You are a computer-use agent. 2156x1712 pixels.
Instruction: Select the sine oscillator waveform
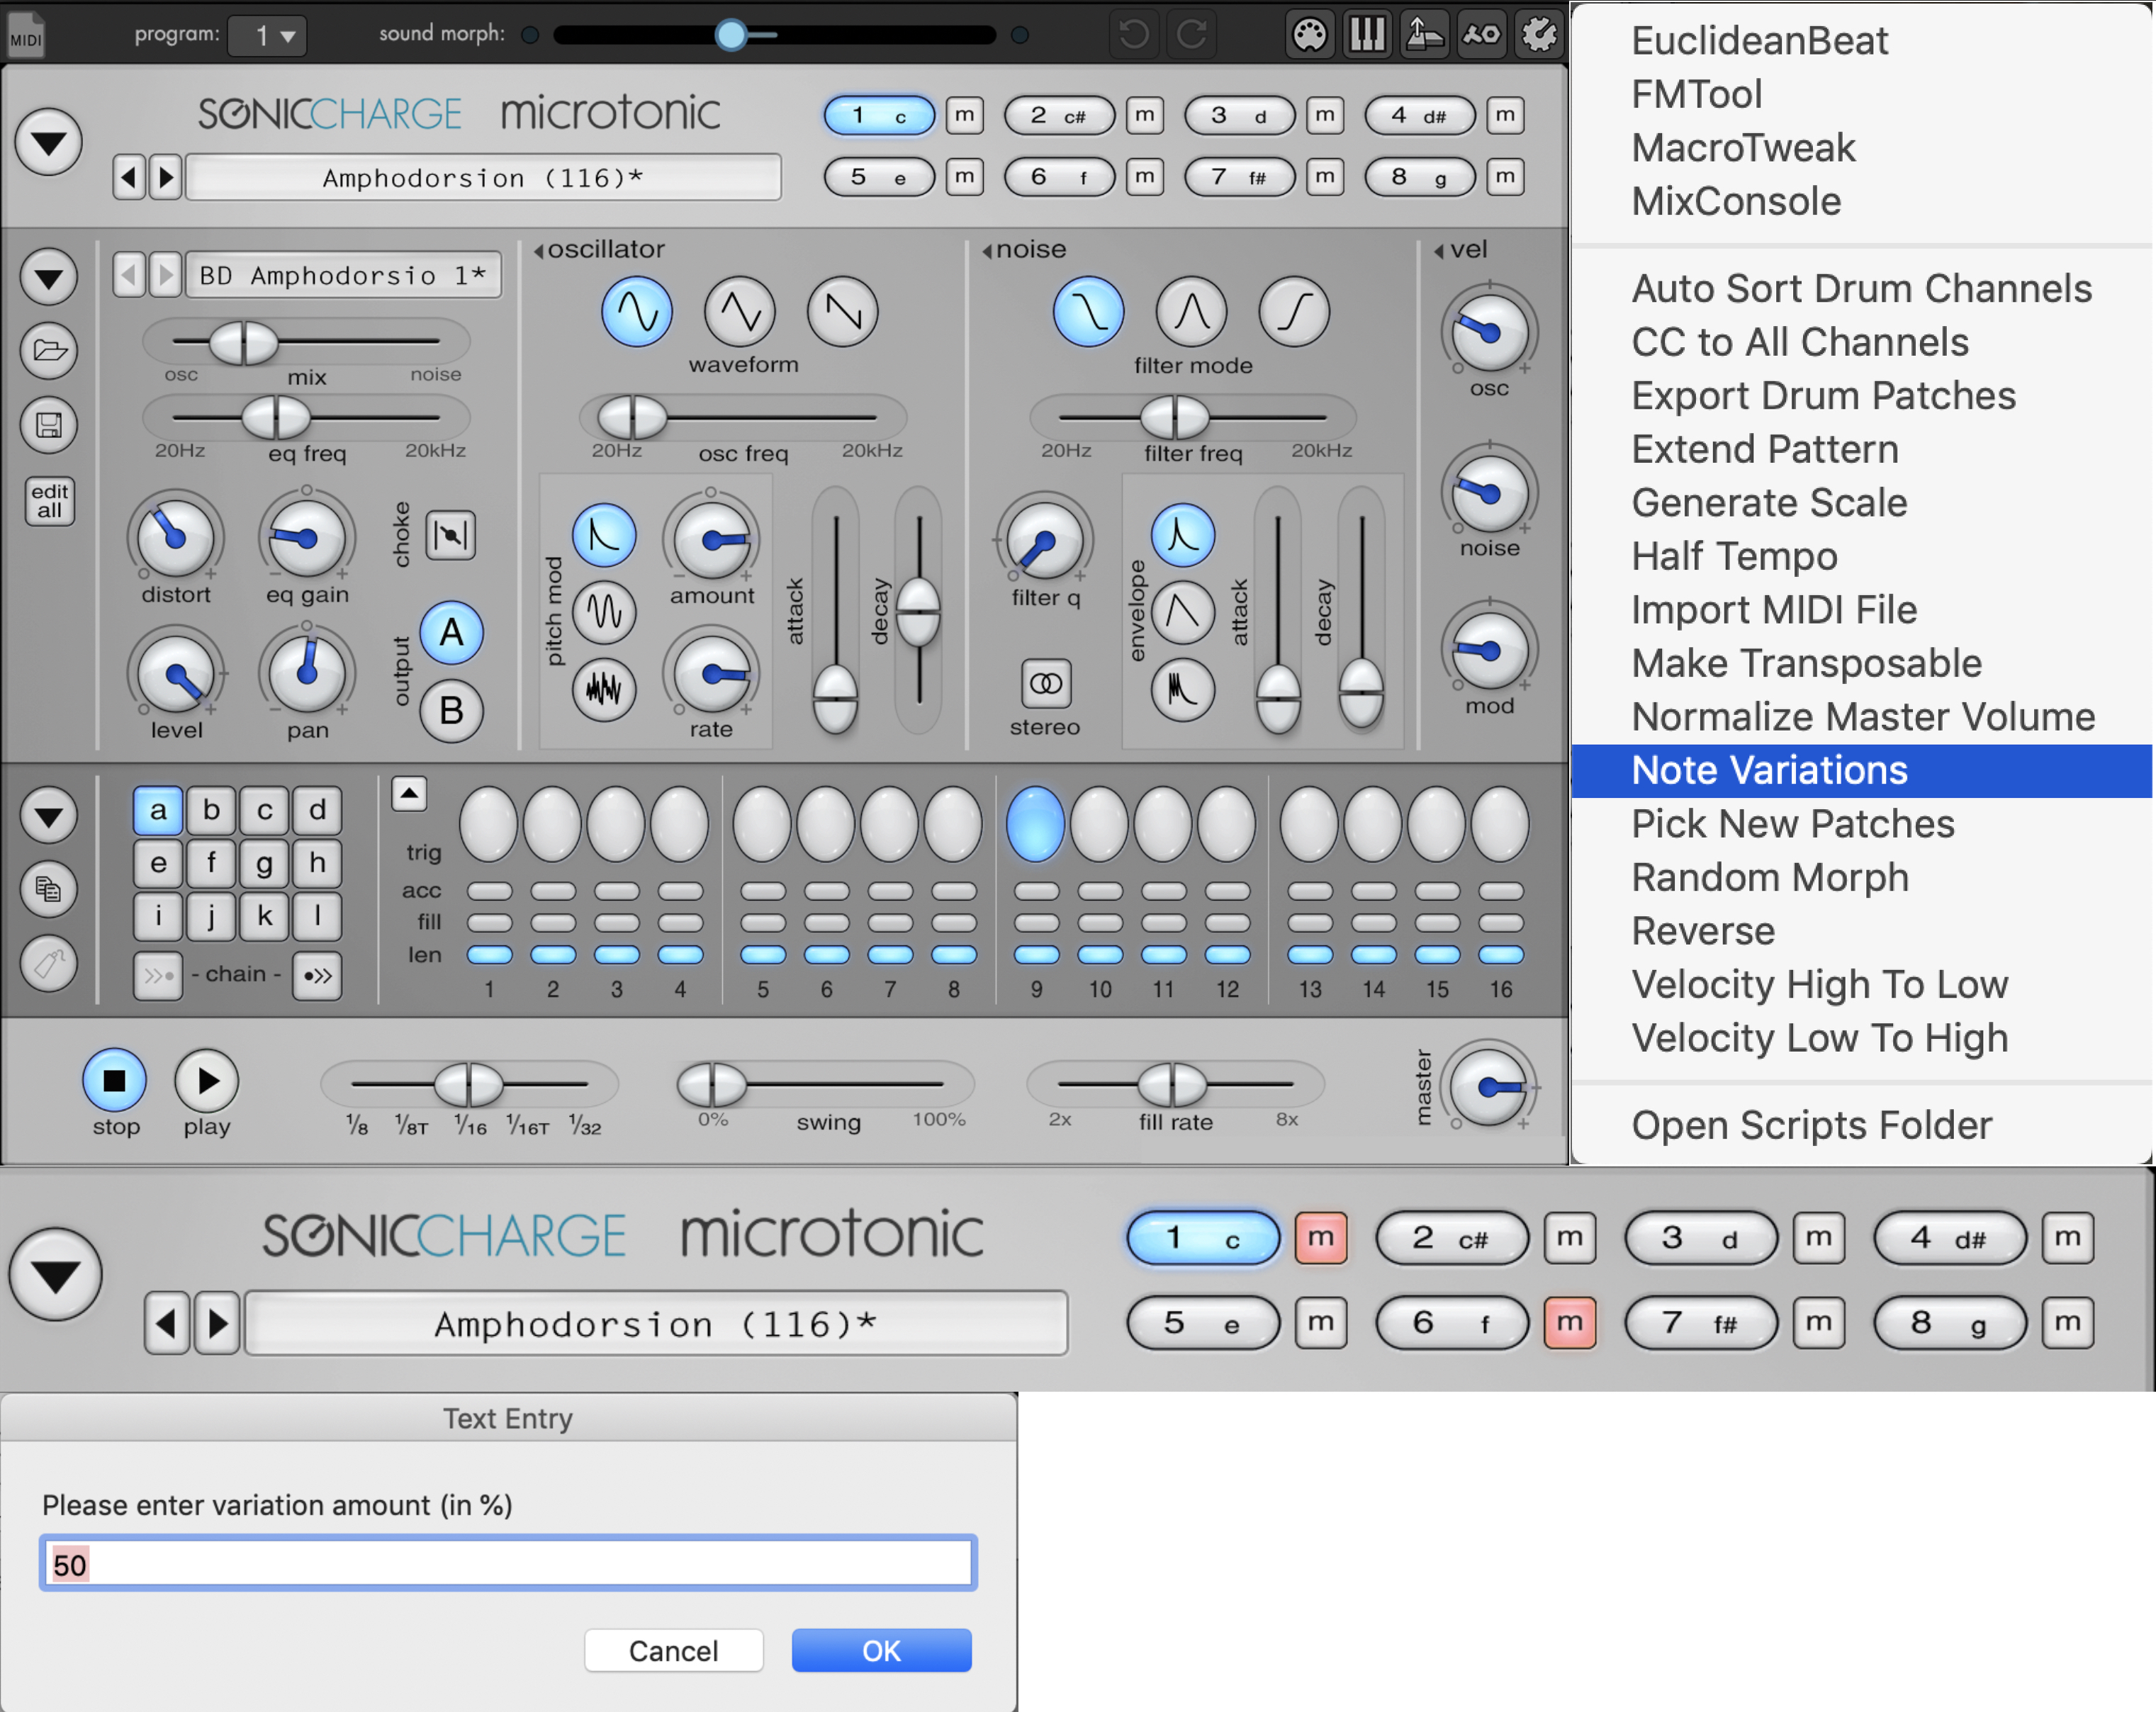[x=636, y=312]
